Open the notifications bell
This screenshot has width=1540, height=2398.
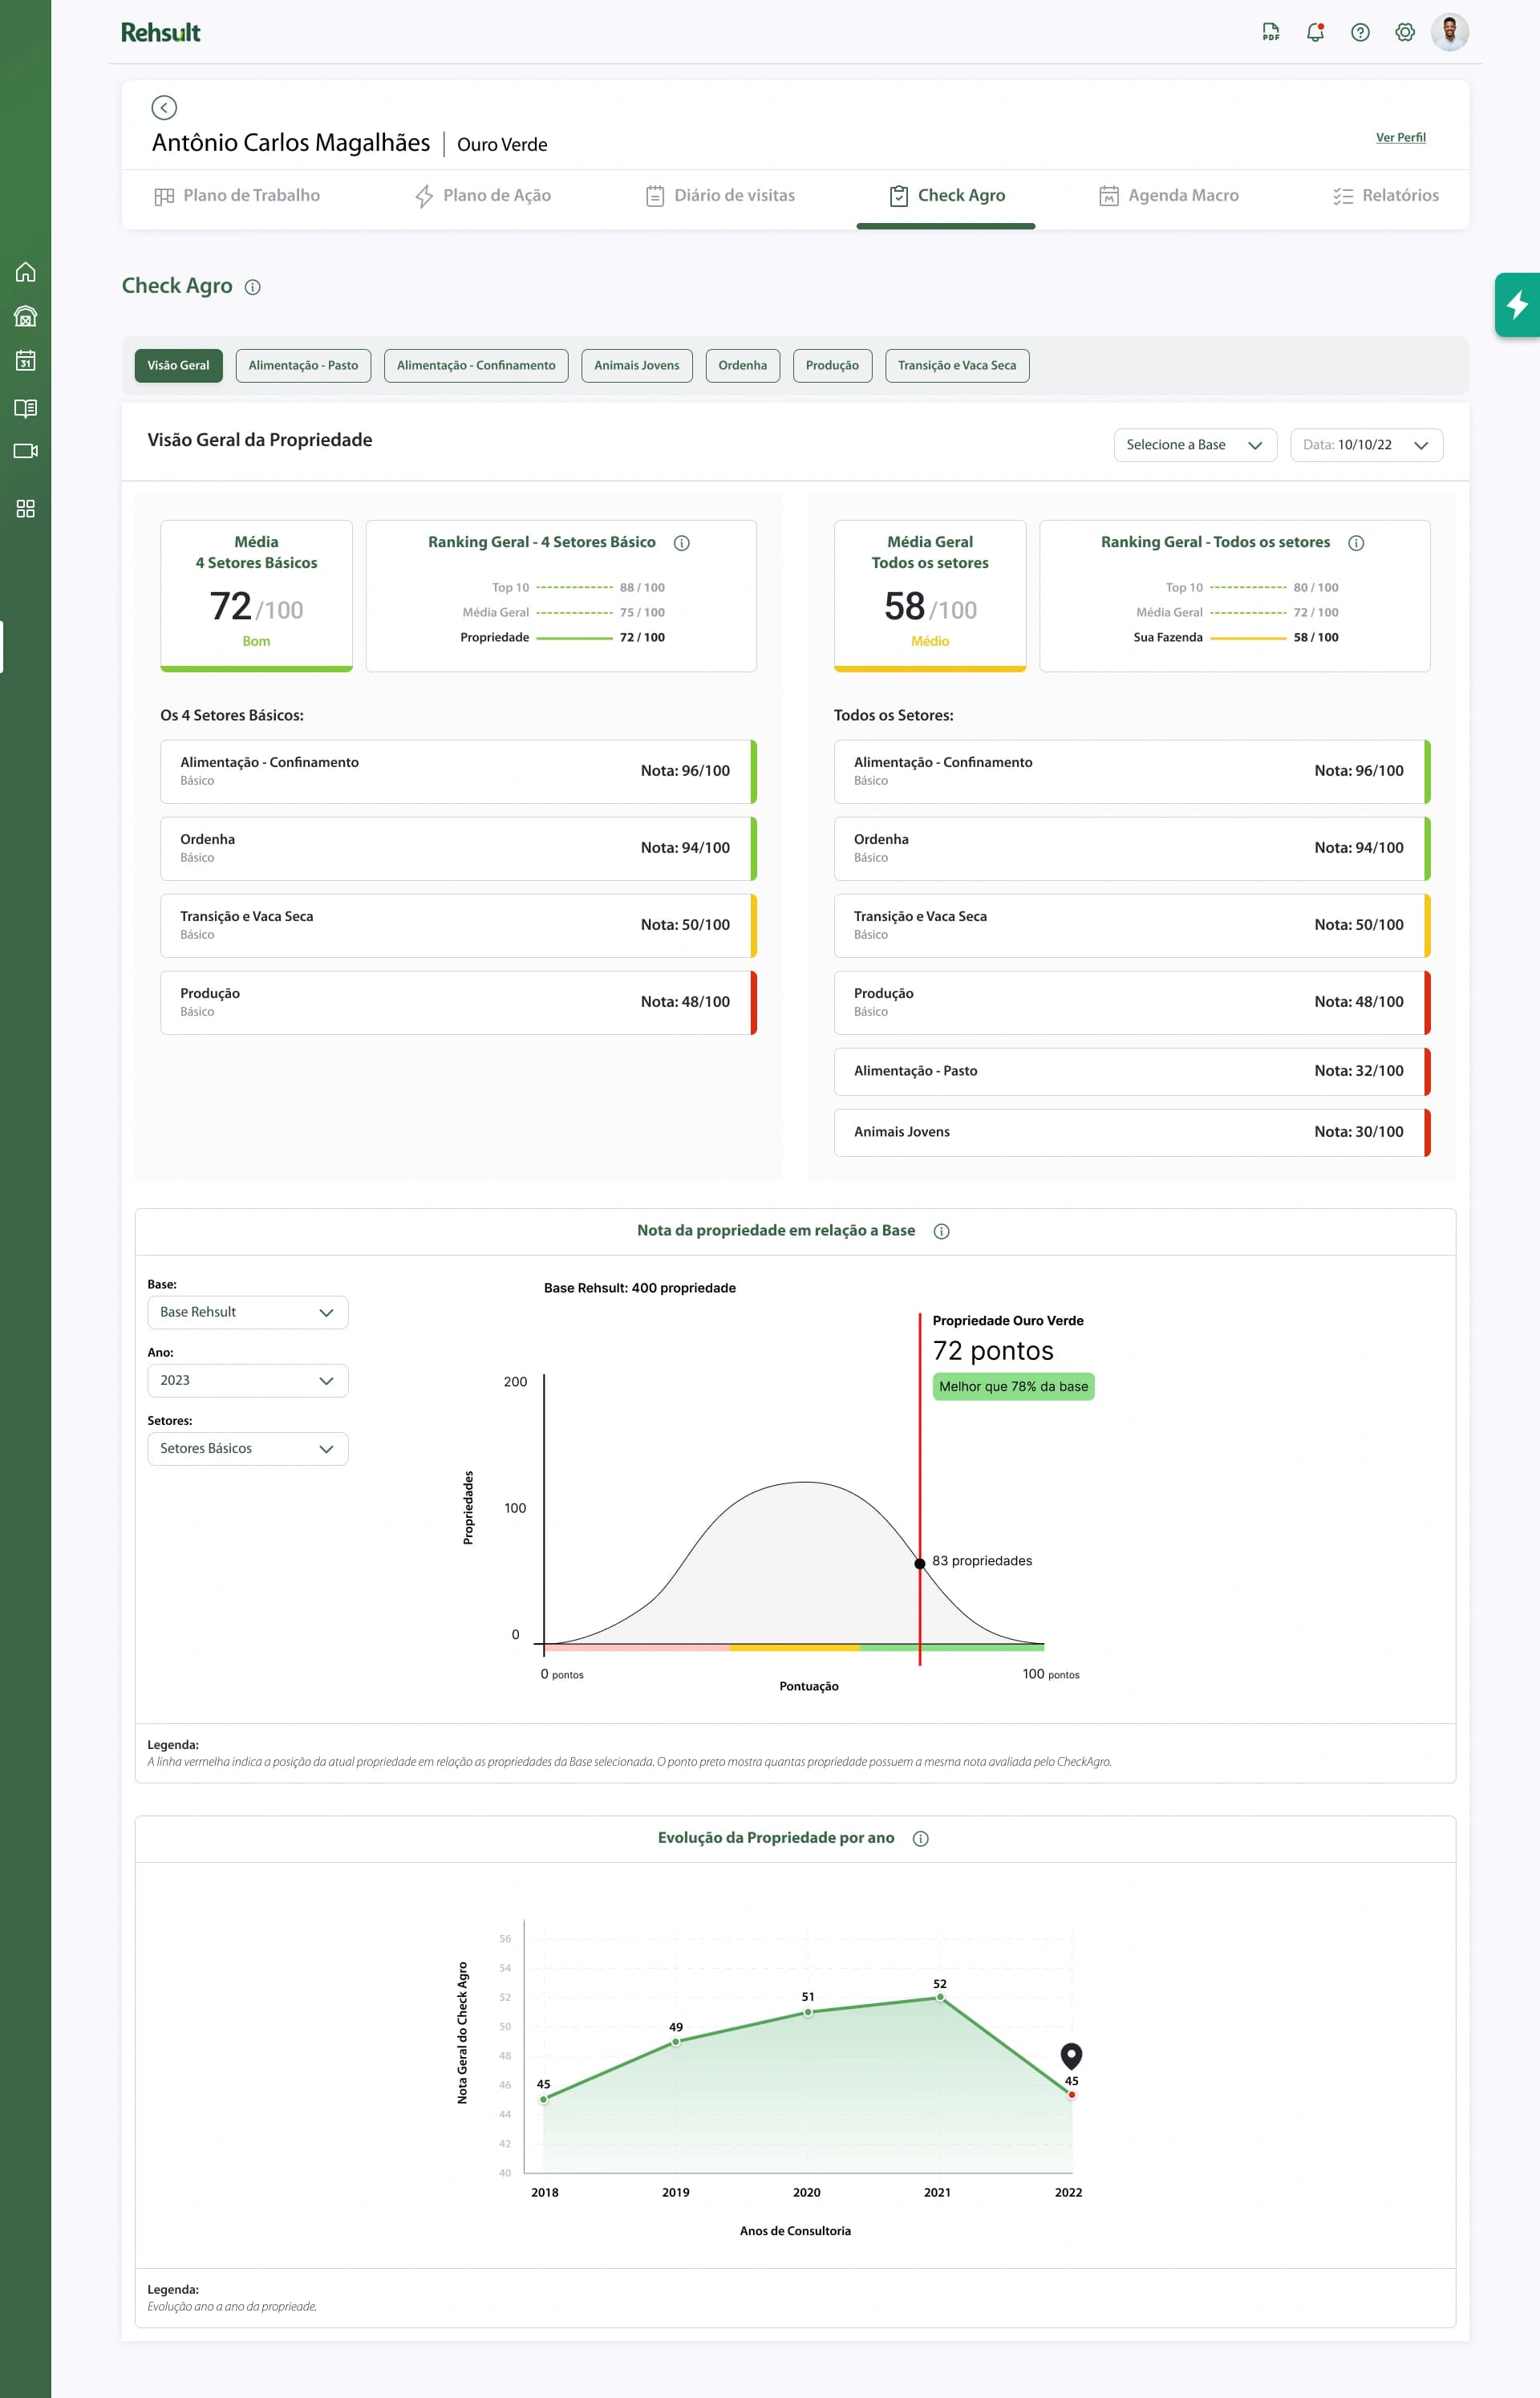point(1315,32)
